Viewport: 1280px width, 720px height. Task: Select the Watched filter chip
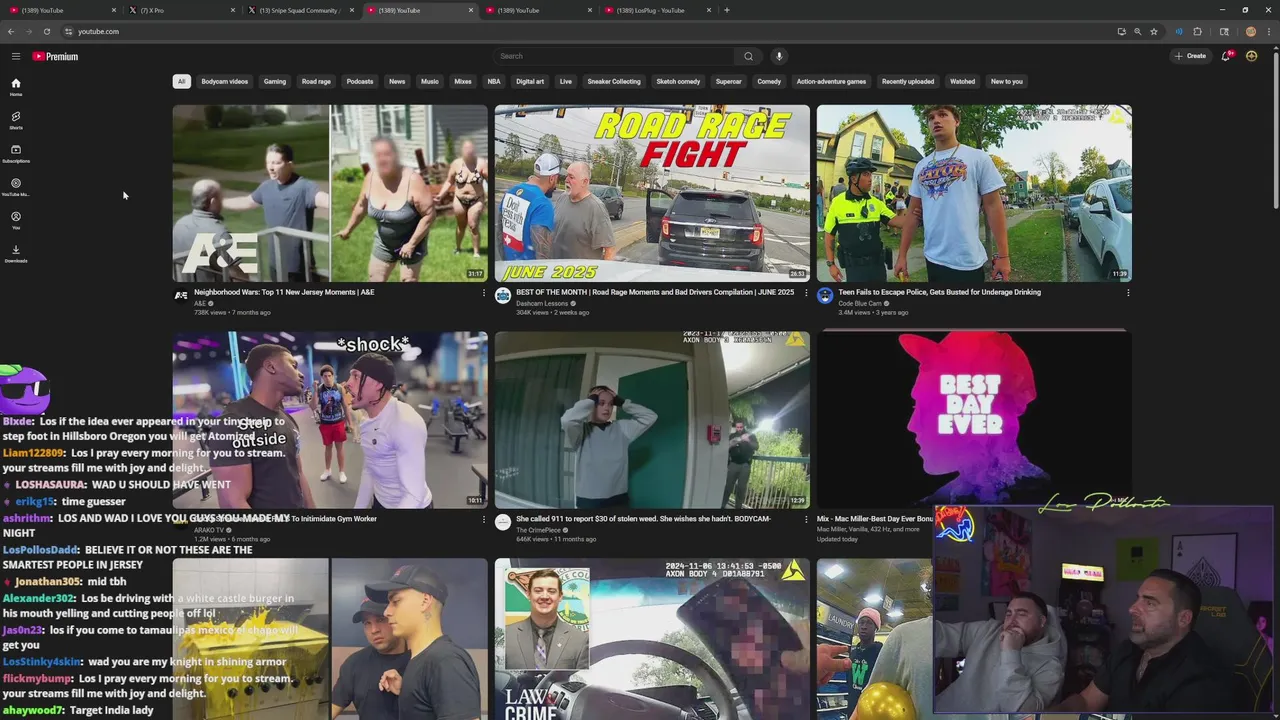point(962,81)
